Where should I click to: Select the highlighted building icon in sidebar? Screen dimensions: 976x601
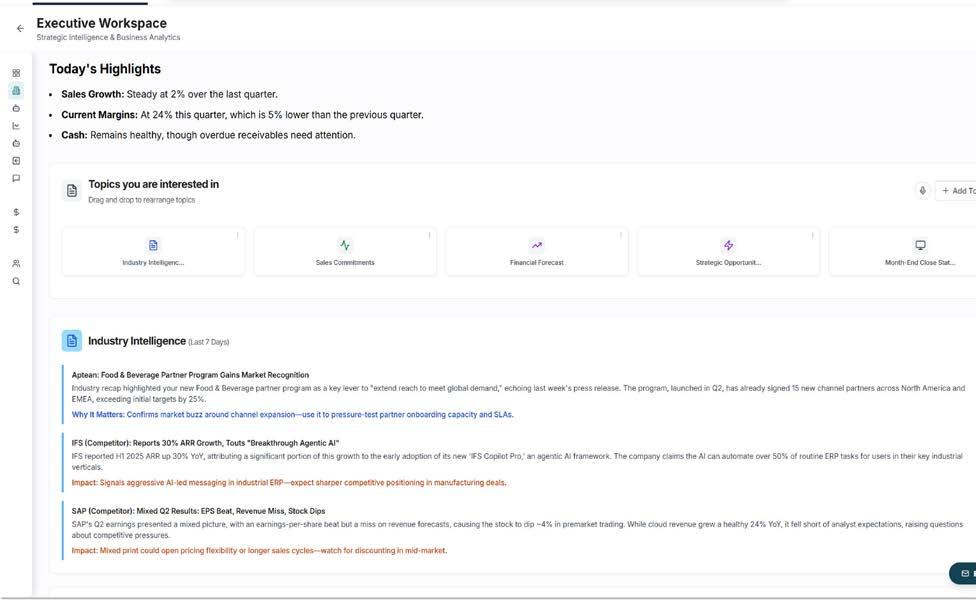click(16, 91)
